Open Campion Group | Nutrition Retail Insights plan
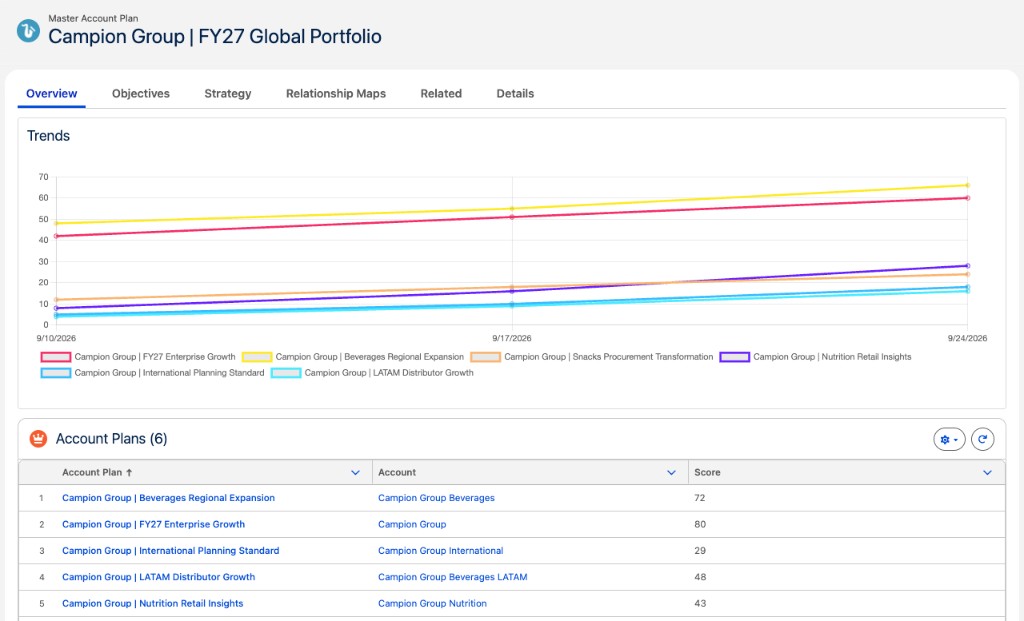This screenshot has width=1024, height=621. pos(153,603)
